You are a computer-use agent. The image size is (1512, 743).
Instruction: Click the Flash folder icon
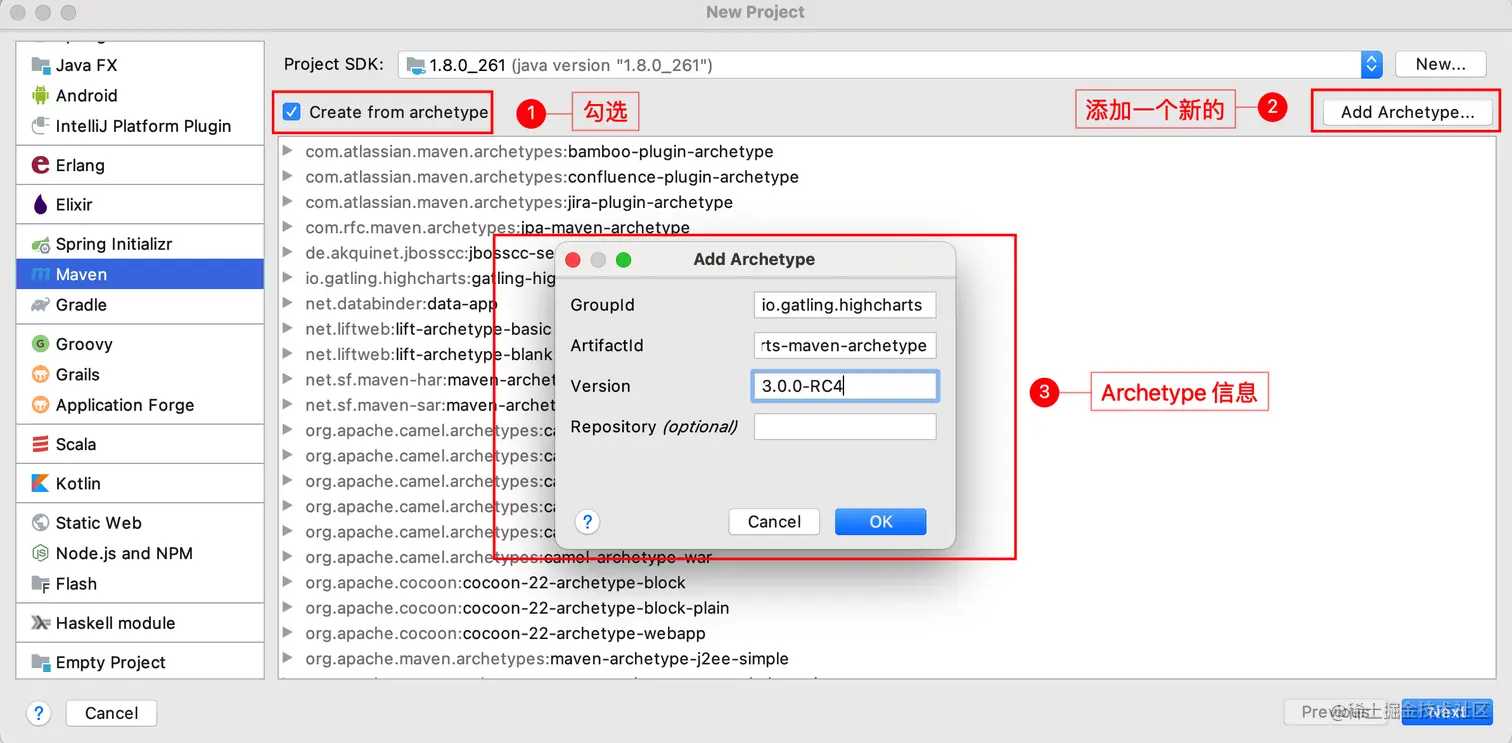click(40, 584)
